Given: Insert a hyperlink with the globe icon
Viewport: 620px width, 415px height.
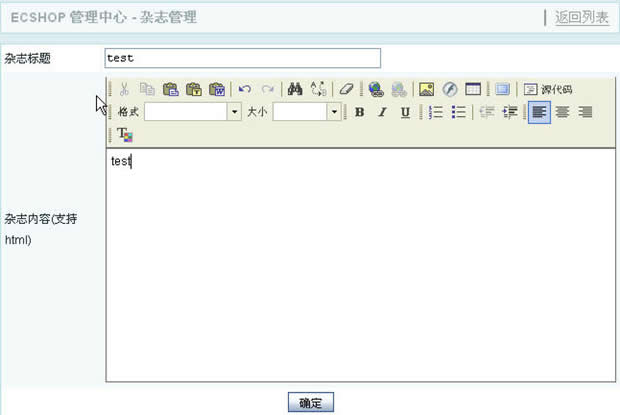Looking at the screenshot, I should coord(375,89).
